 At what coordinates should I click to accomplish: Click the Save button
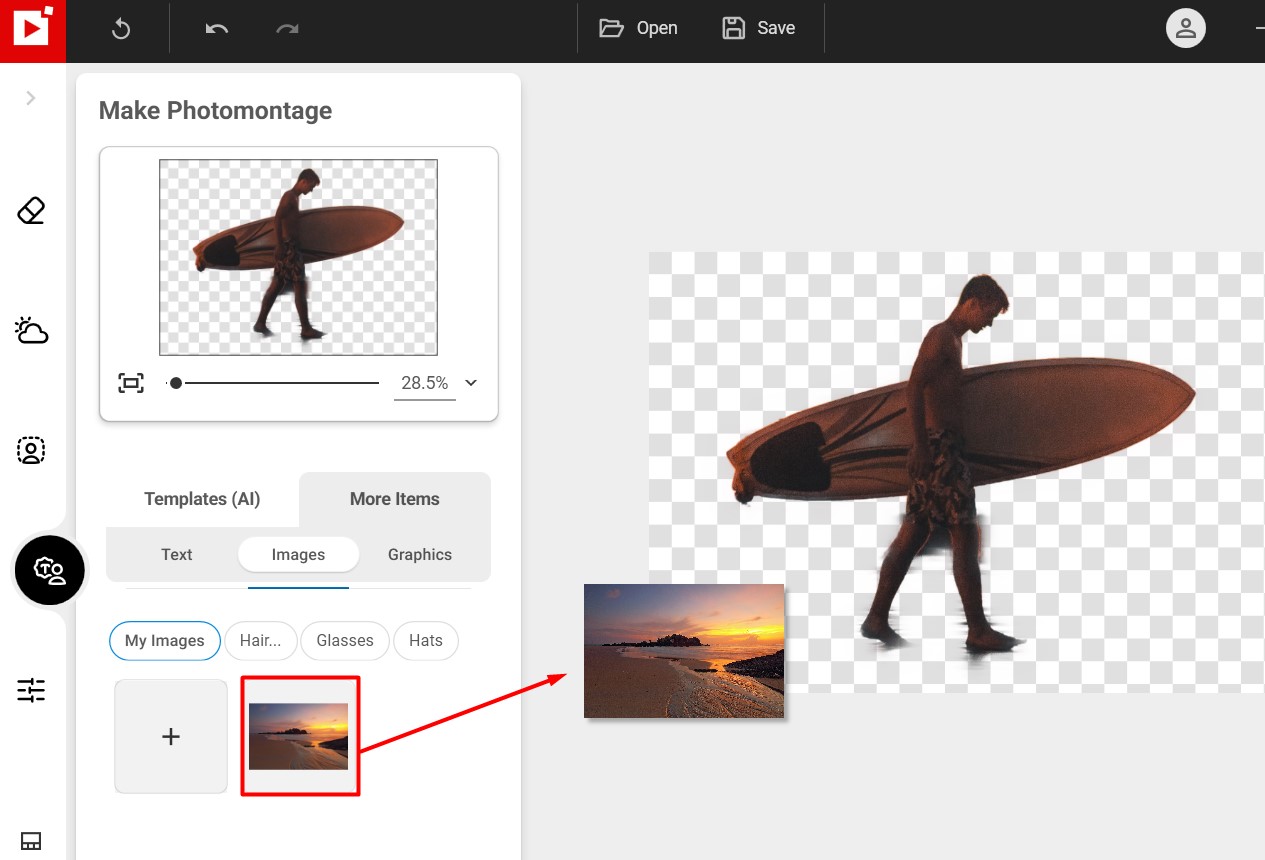coord(758,28)
